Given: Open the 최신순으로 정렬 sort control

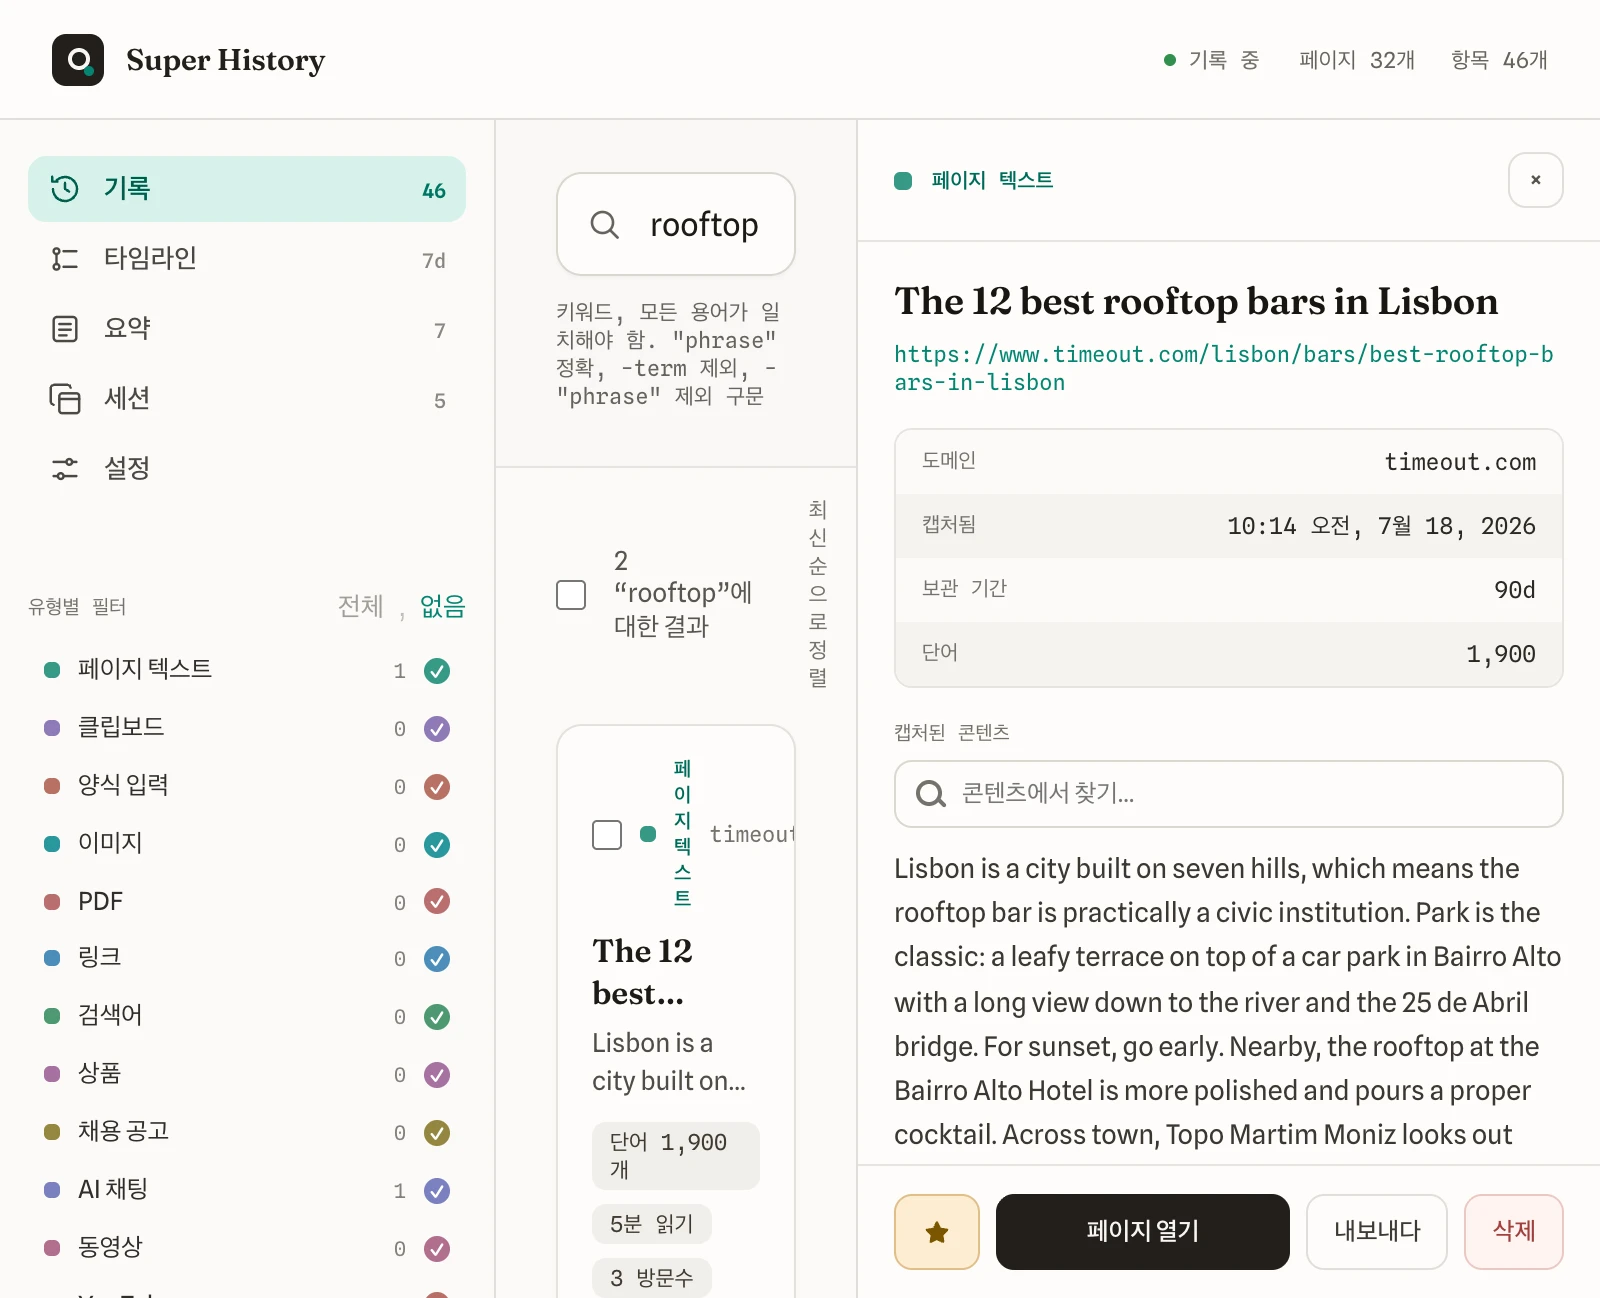Looking at the screenshot, I should tap(818, 594).
